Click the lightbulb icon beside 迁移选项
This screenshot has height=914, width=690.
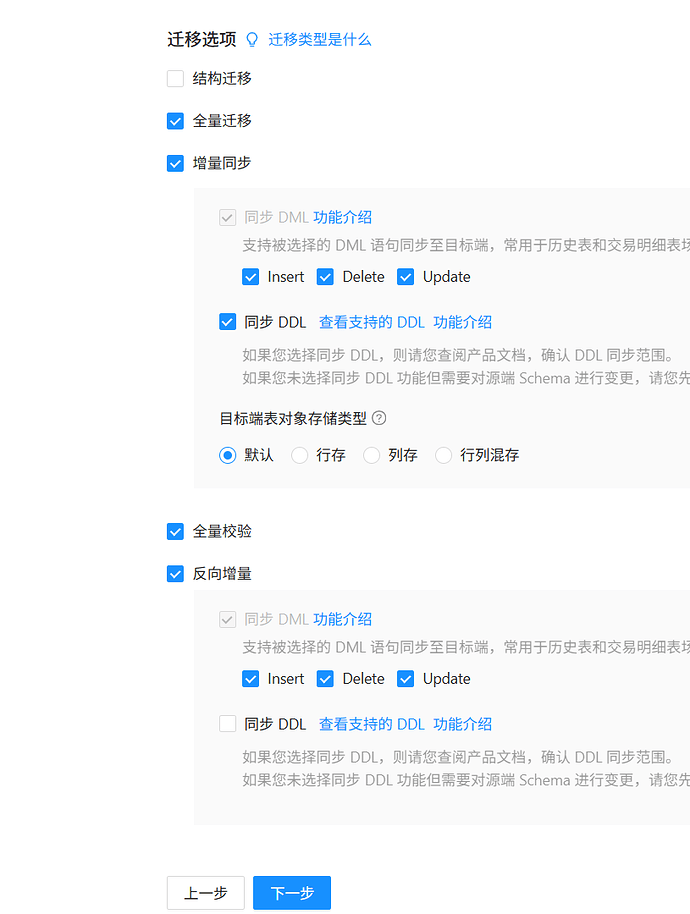click(x=252, y=40)
